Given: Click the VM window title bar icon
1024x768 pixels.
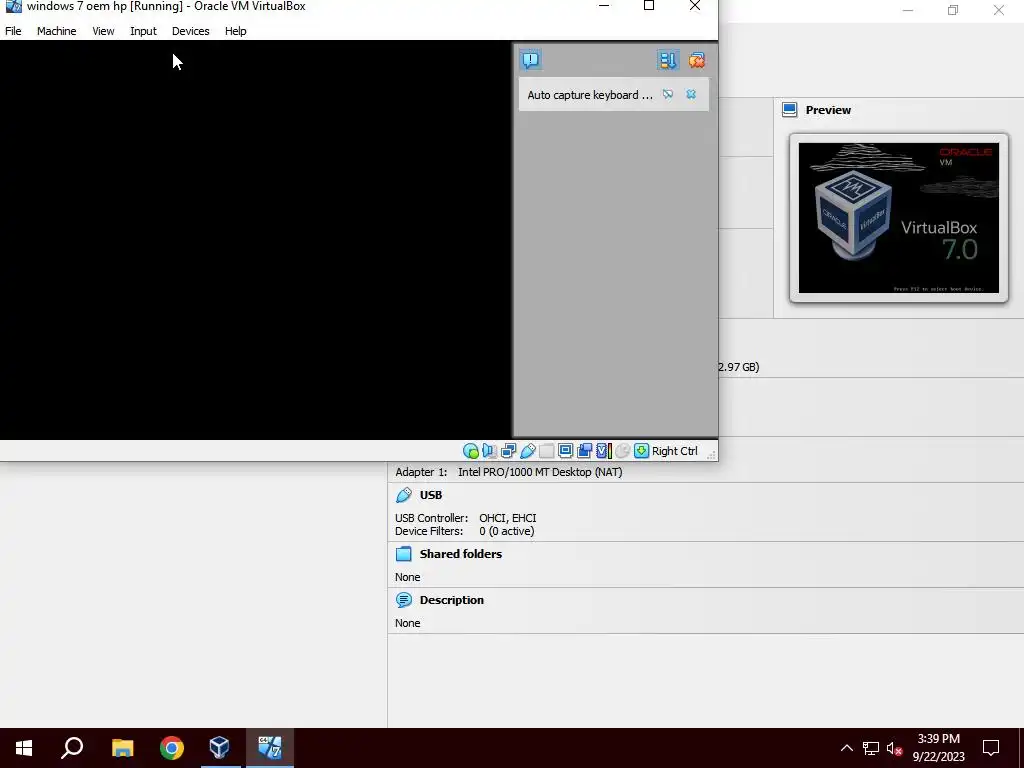Looking at the screenshot, I should click(13, 7).
